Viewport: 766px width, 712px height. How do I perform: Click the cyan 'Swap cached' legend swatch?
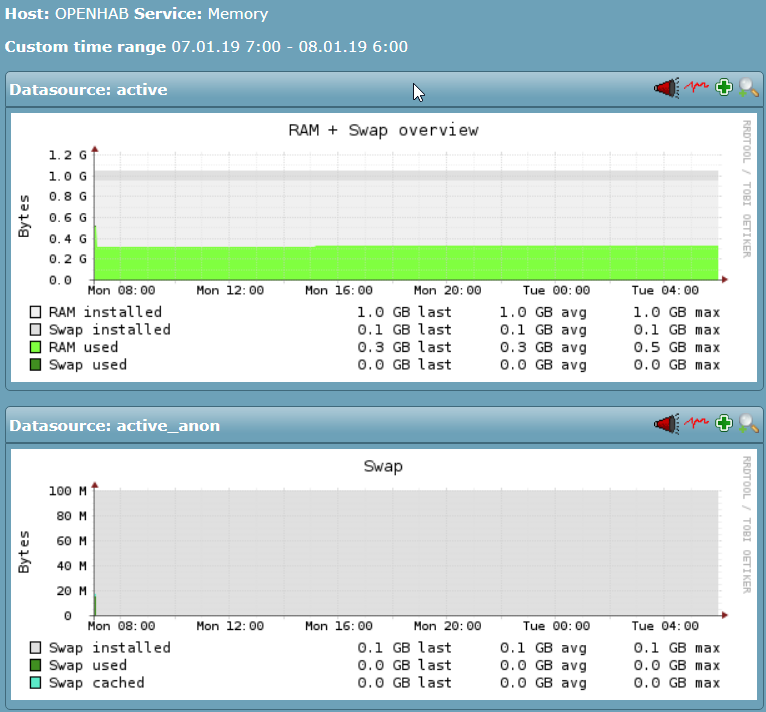pyautogui.click(x=36, y=683)
